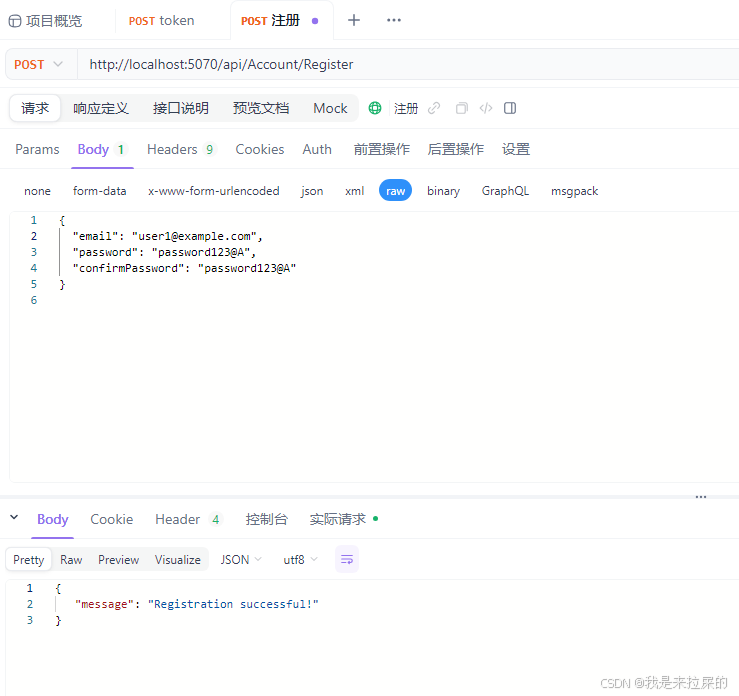Toggle the split panel layout icon
The width and height of the screenshot is (739, 696).
coord(509,108)
